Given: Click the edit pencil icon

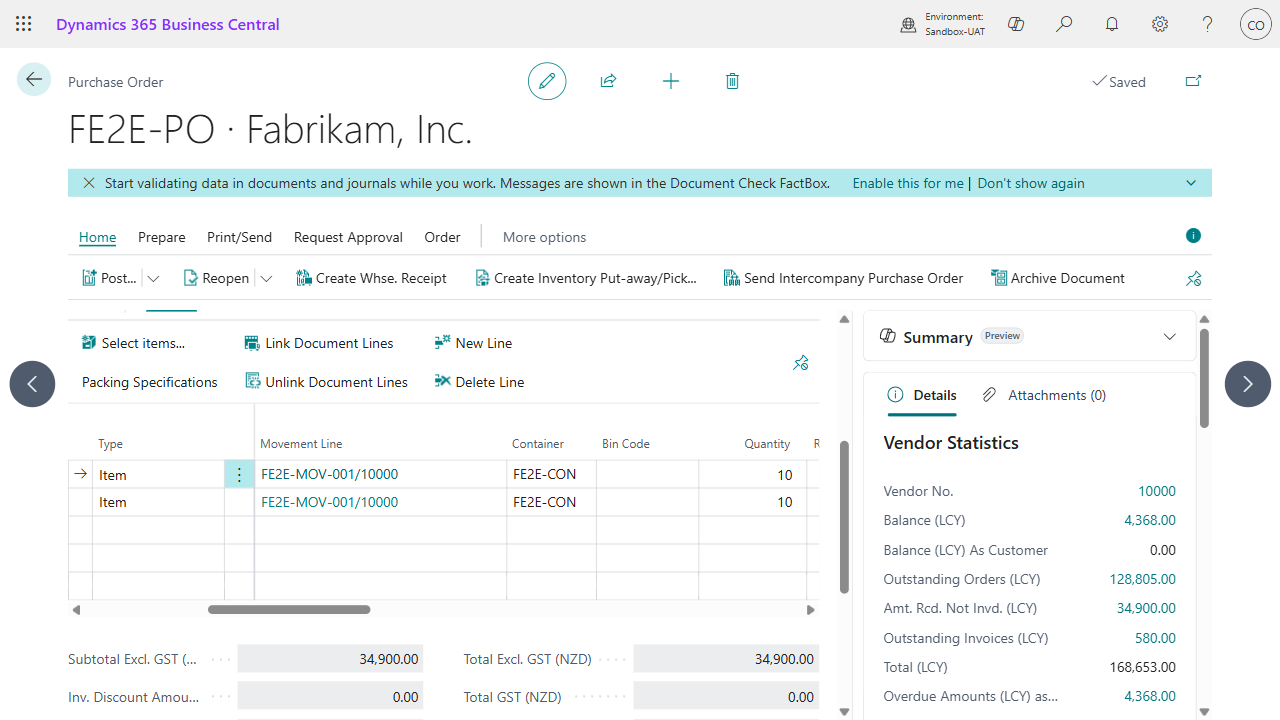Looking at the screenshot, I should pos(547,81).
